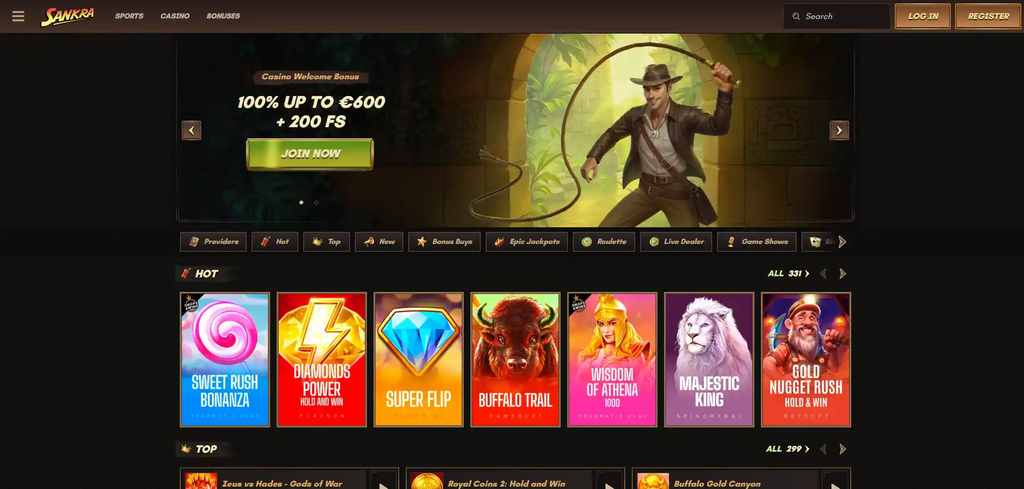The width and height of the screenshot is (1024, 489).
Task: Open the Casino menu item
Action: point(175,16)
